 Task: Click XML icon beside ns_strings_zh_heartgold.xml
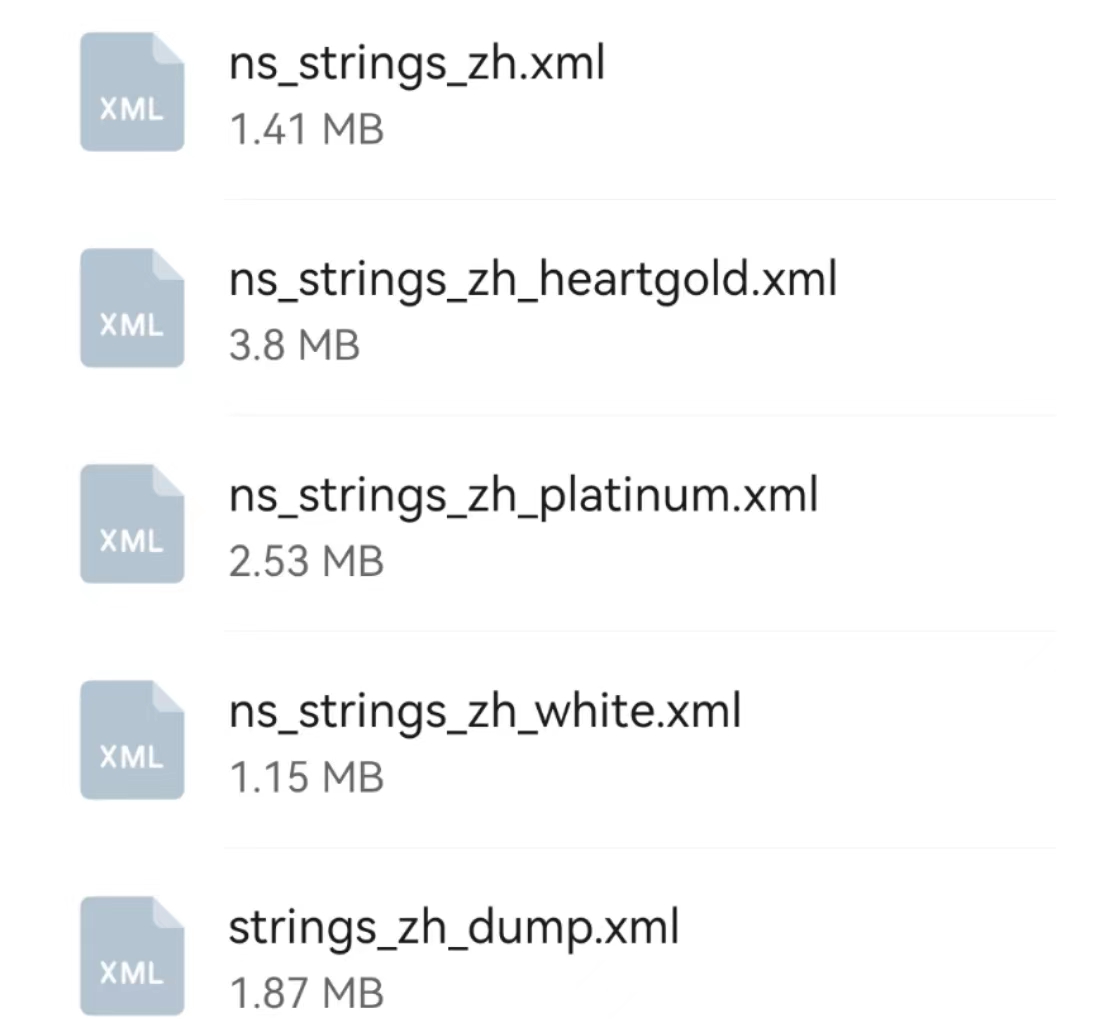click(132, 308)
